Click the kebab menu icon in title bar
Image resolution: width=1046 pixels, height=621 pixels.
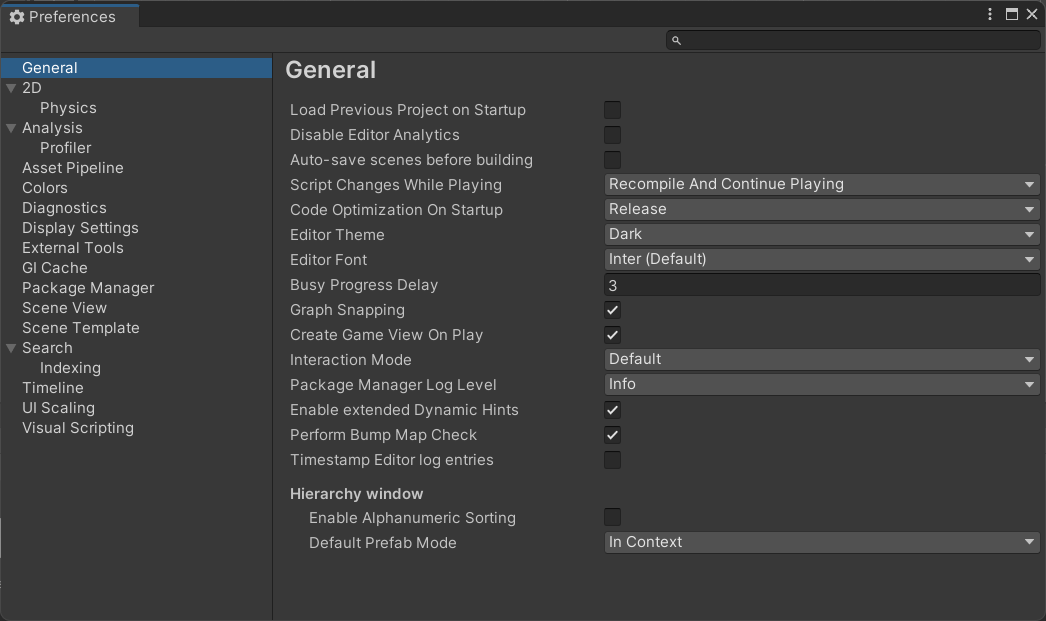coord(990,14)
